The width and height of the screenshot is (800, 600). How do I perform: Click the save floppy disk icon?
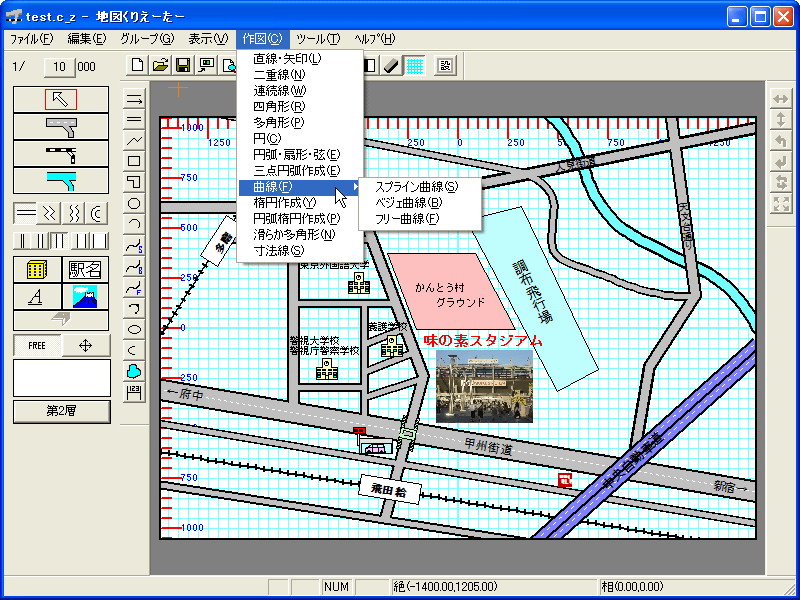(183, 66)
